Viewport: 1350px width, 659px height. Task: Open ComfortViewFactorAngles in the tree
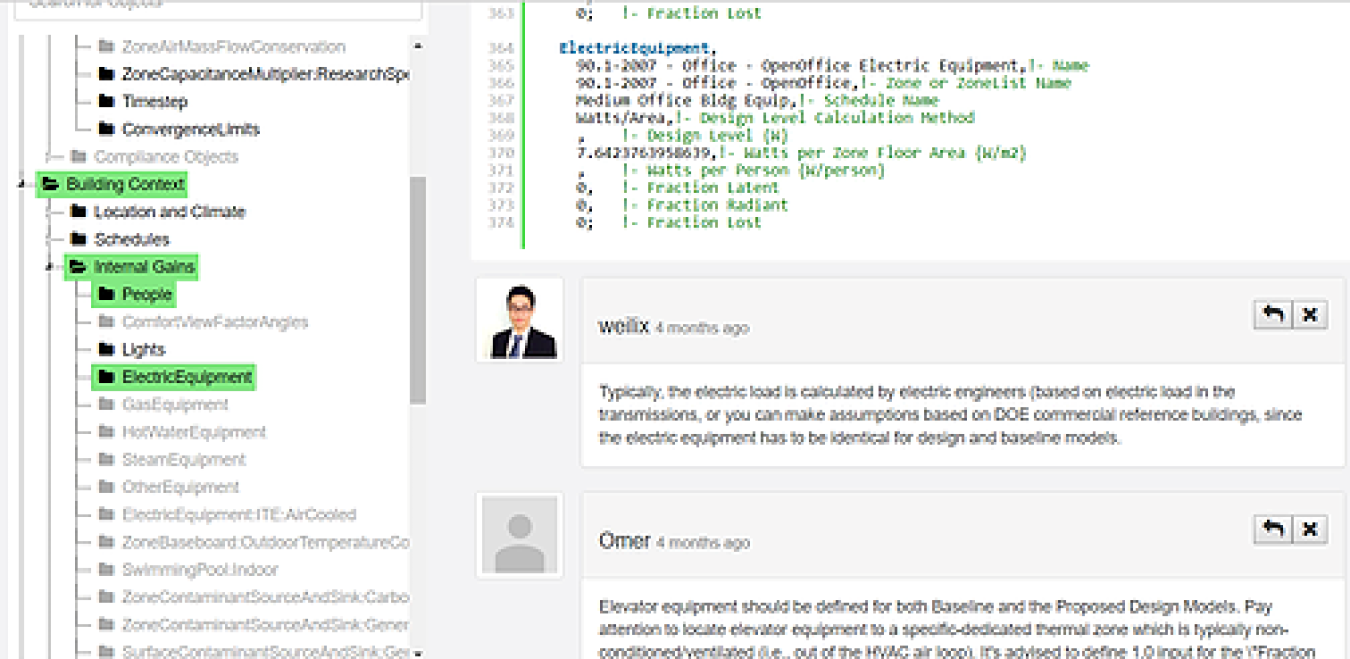215,322
